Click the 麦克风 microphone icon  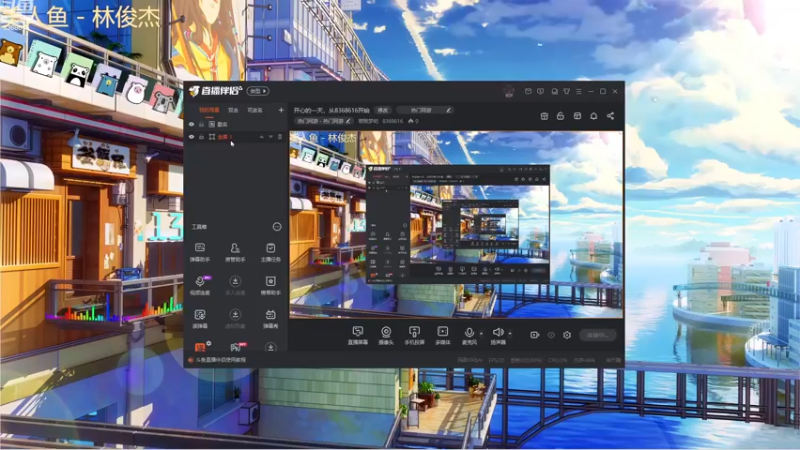(x=469, y=335)
